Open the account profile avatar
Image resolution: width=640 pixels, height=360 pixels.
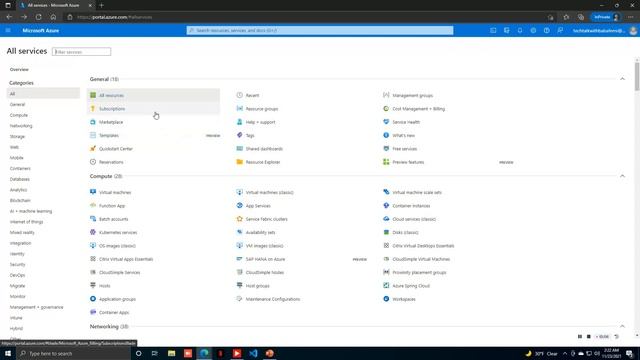point(633,31)
